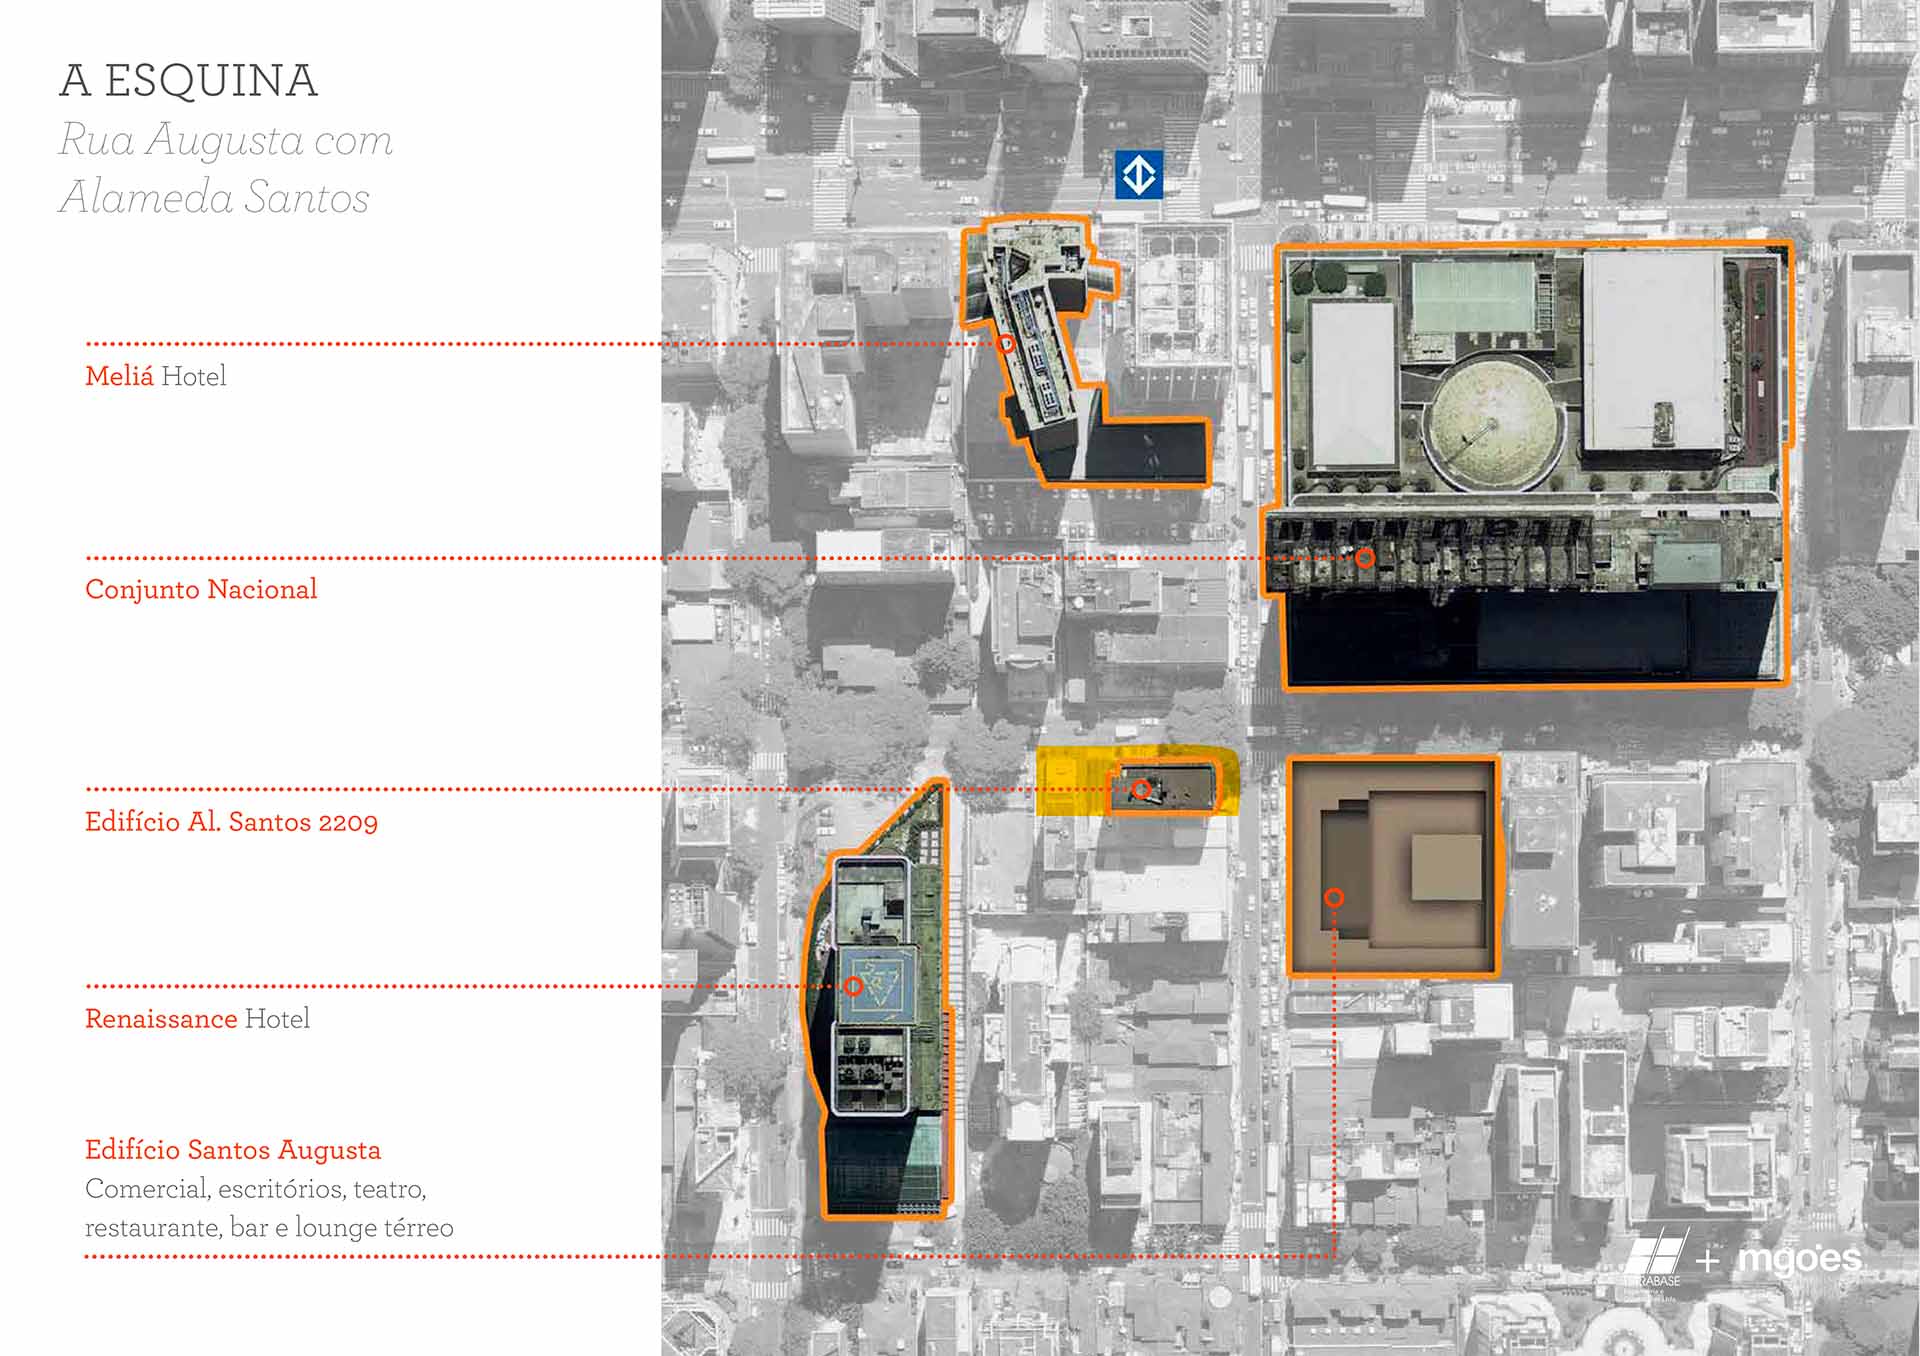The image size is (1920, 1356).
Task: Click the red marker on Renaissance Hotel helipad
Action: (854, 987)
